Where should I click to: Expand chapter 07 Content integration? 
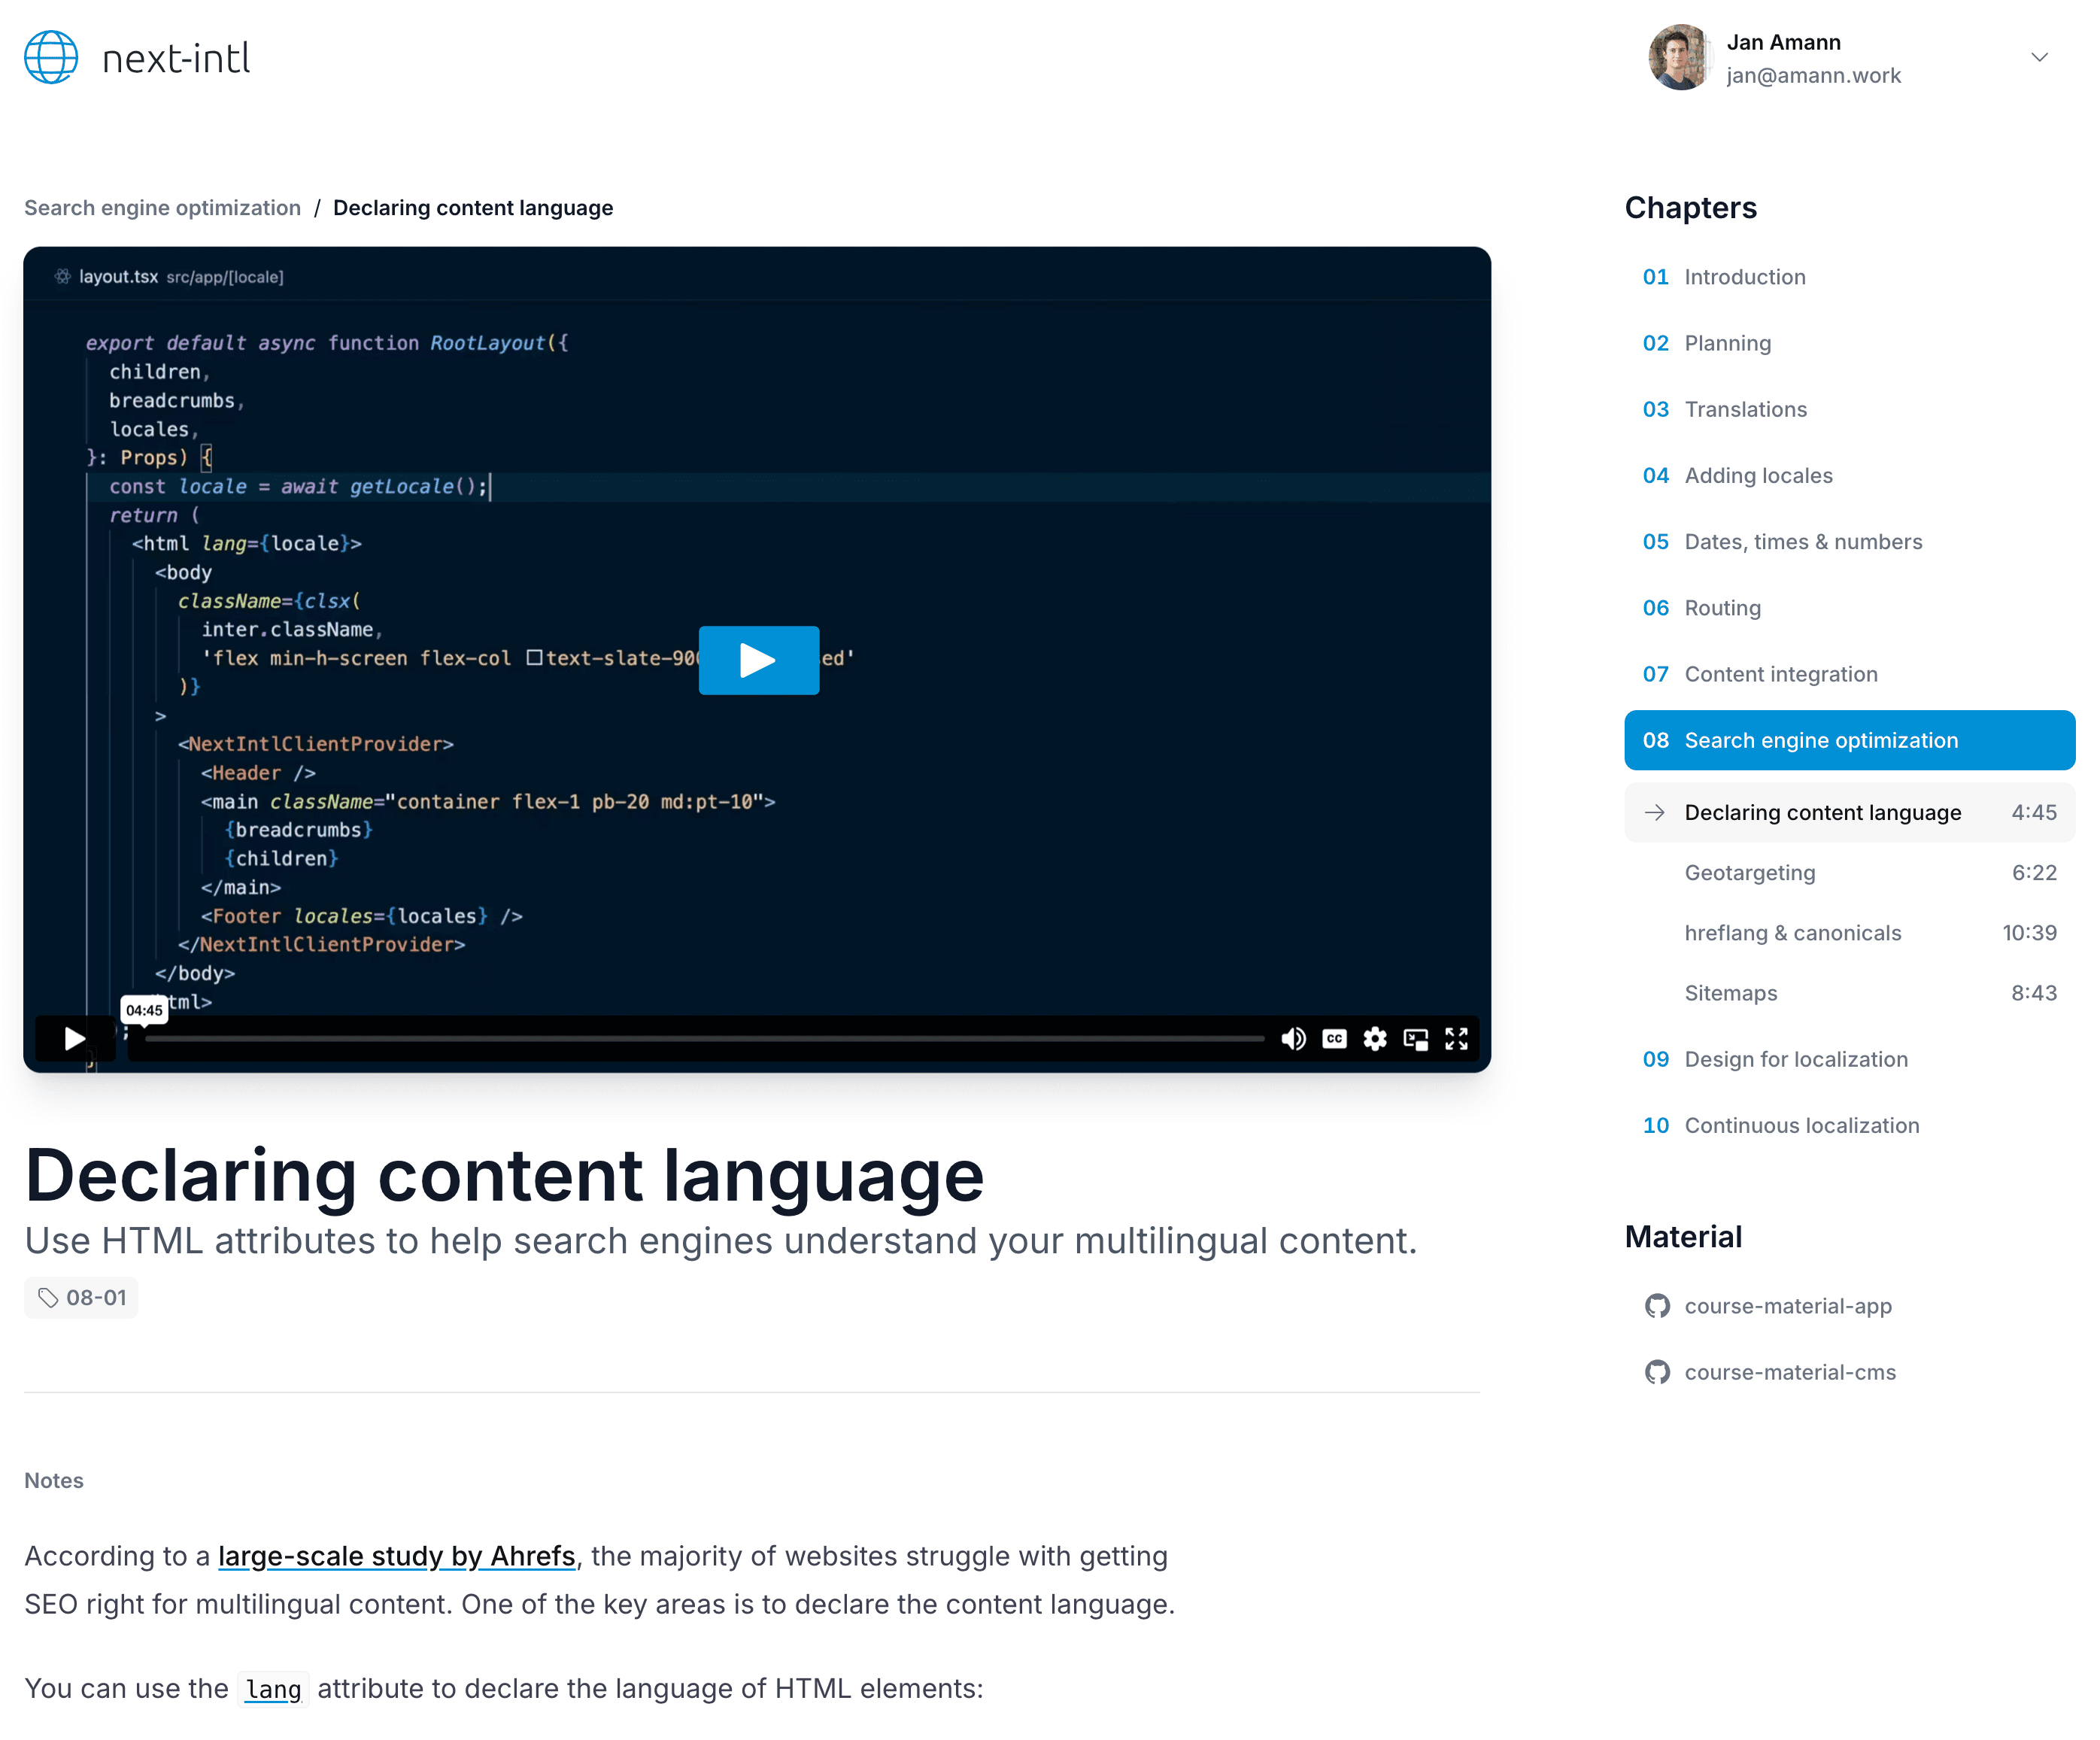pos(1780,674)
